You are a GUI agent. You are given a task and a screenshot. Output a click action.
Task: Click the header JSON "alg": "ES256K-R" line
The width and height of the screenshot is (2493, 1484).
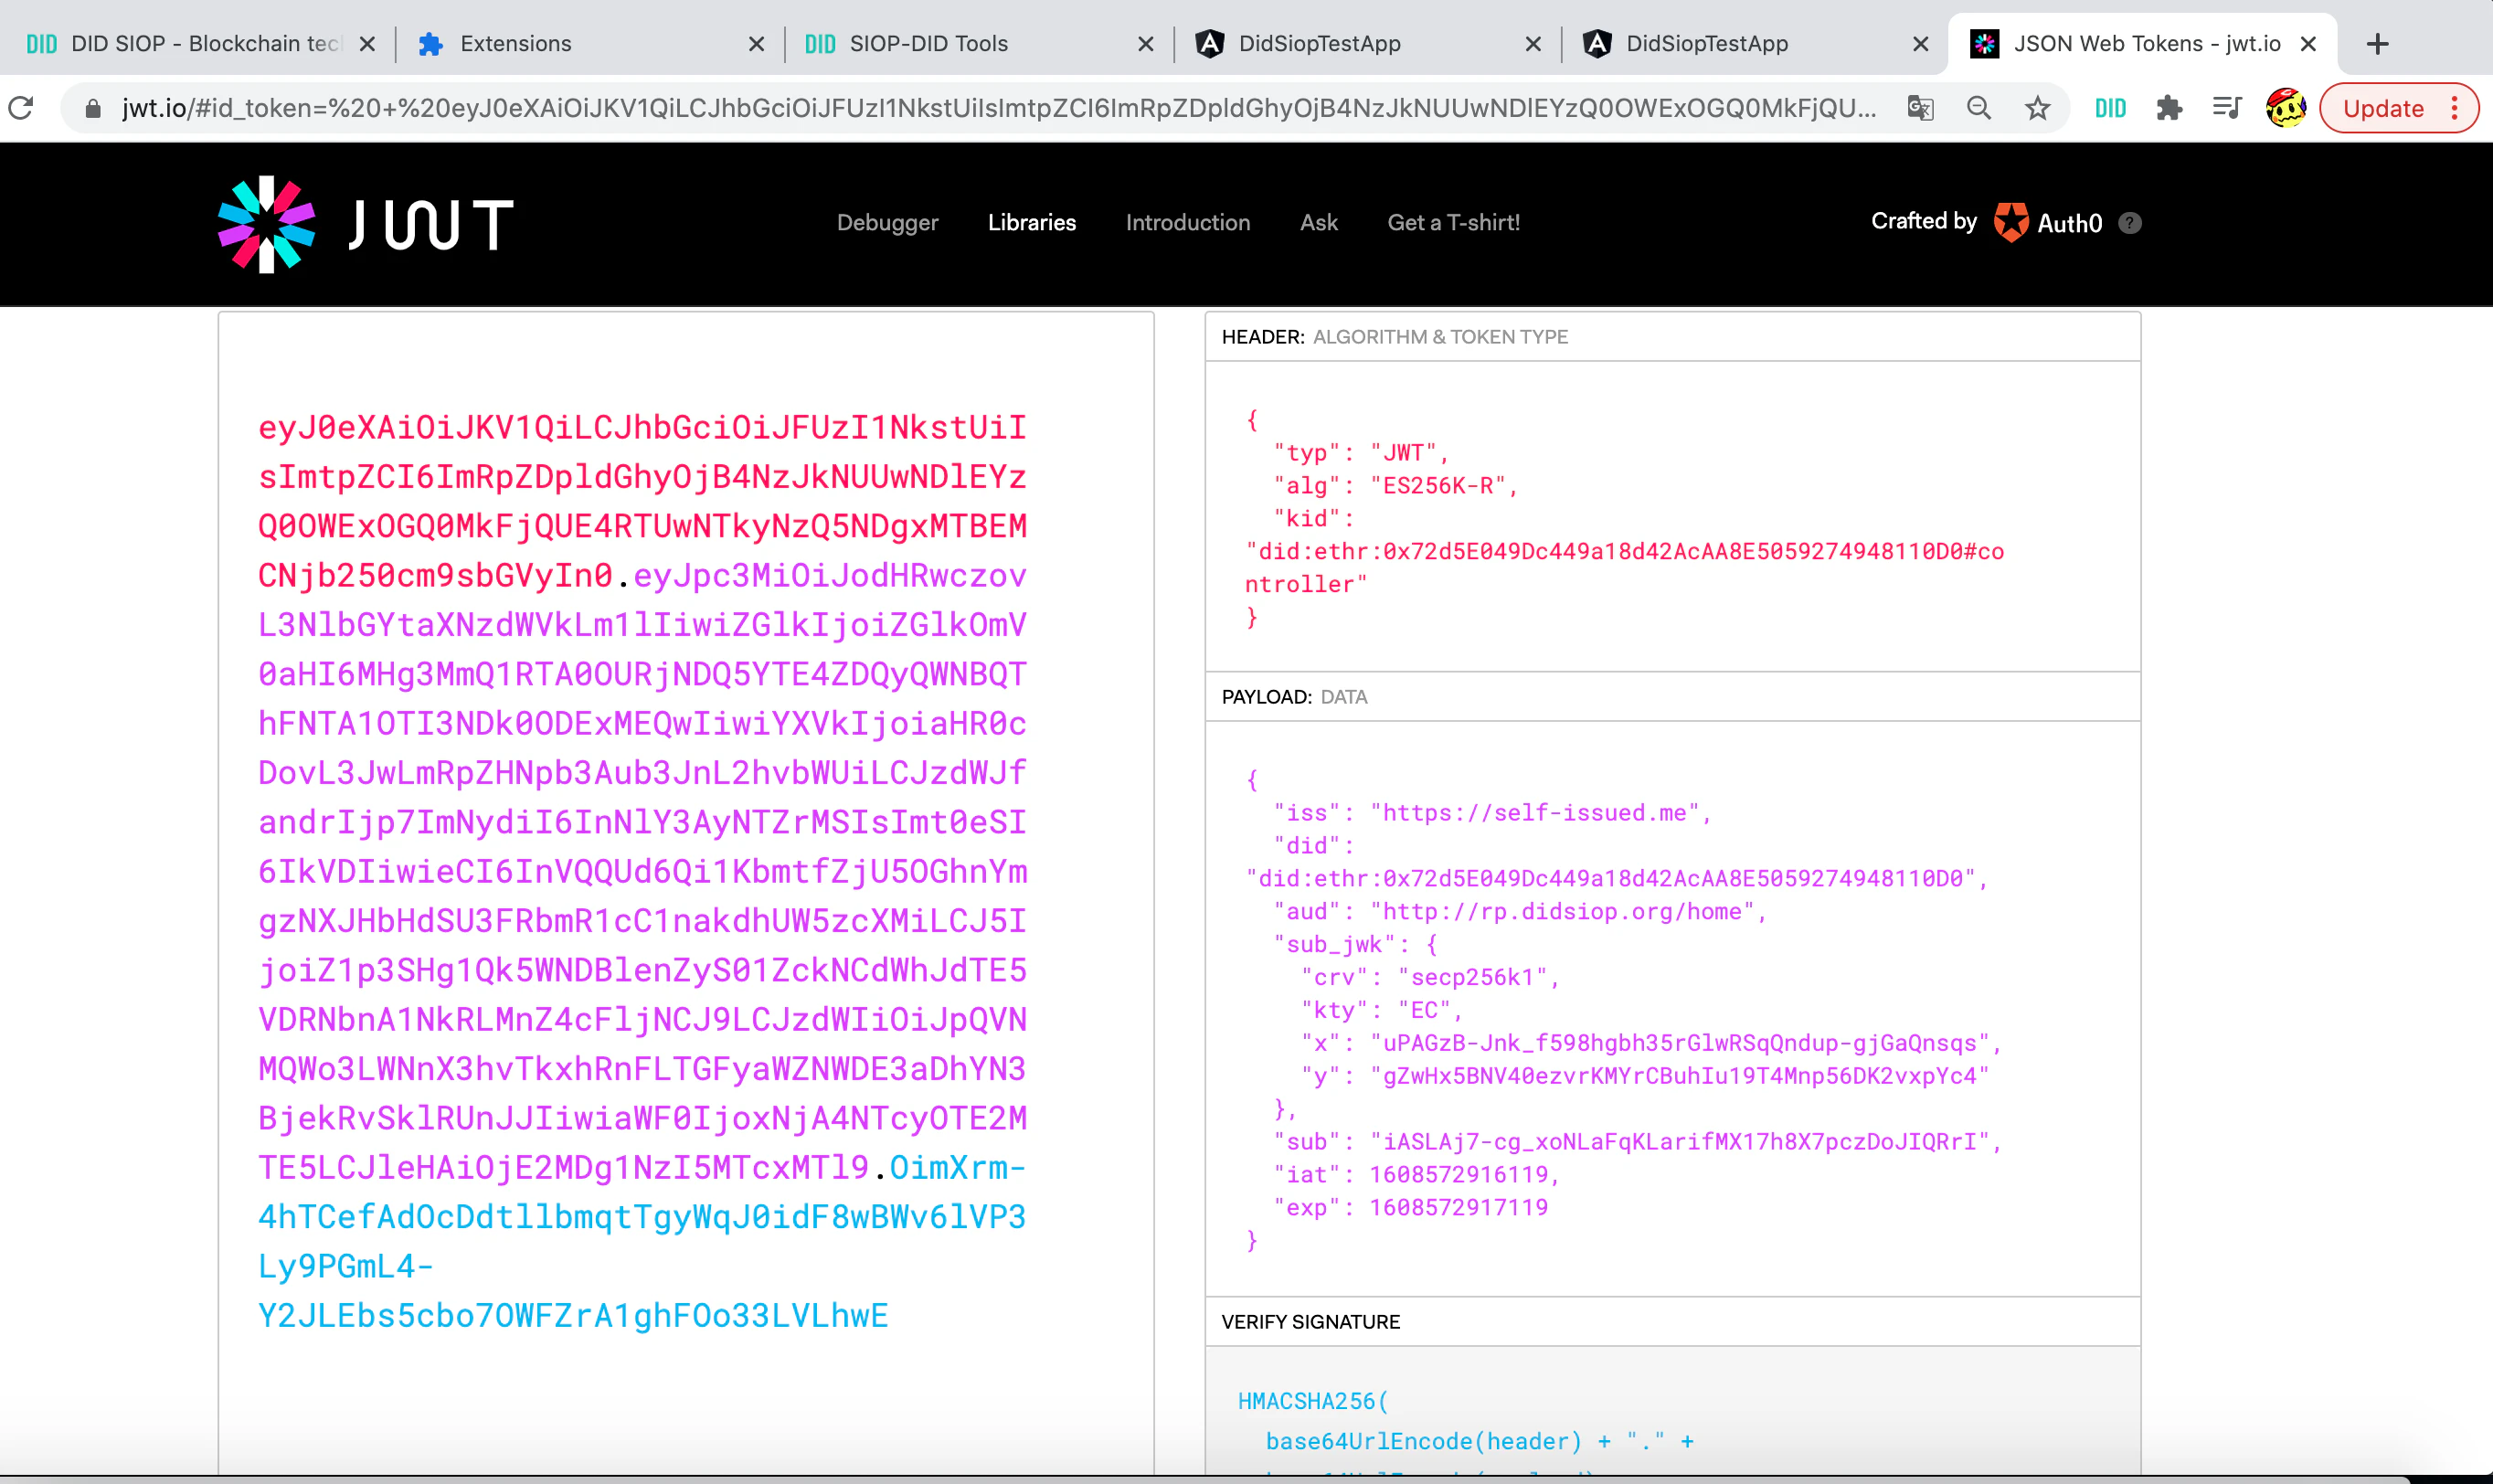[x=1396, y=485]
